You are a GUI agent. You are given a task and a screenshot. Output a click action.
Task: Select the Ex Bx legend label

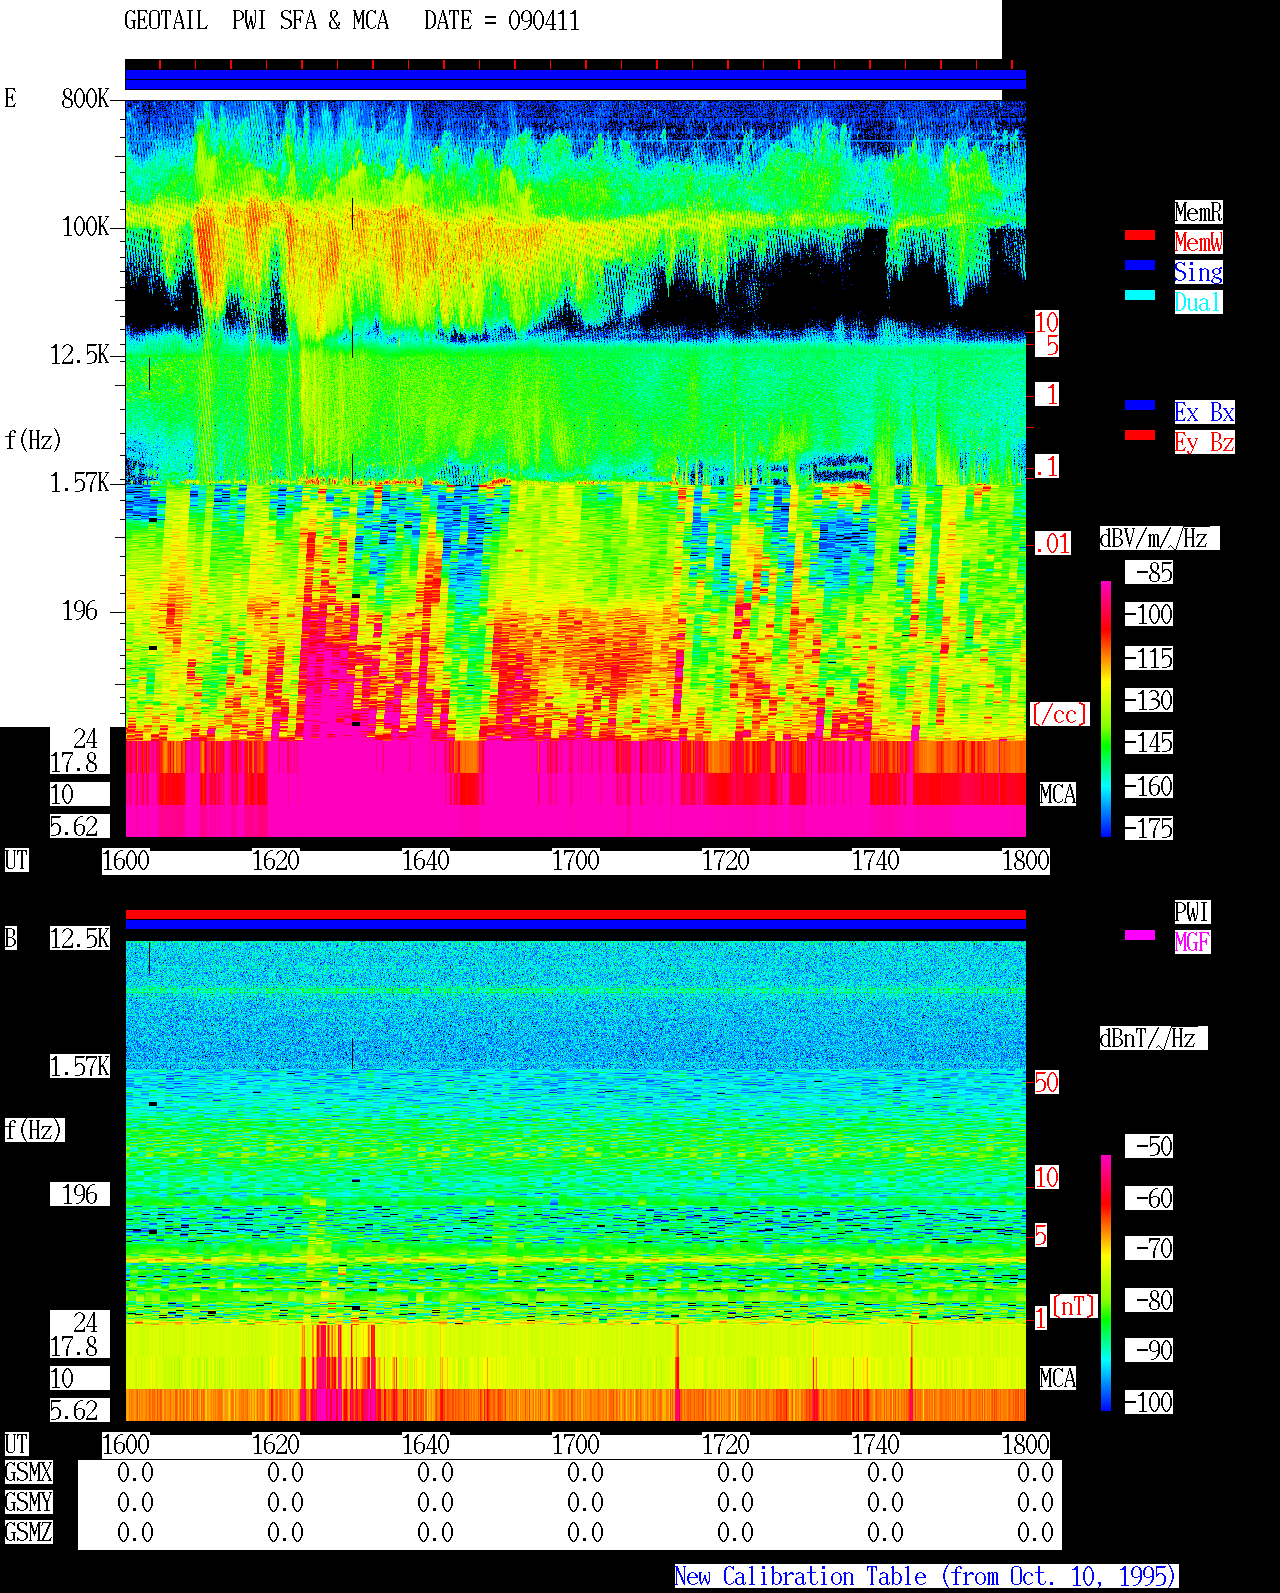(x=1204, y=412)
